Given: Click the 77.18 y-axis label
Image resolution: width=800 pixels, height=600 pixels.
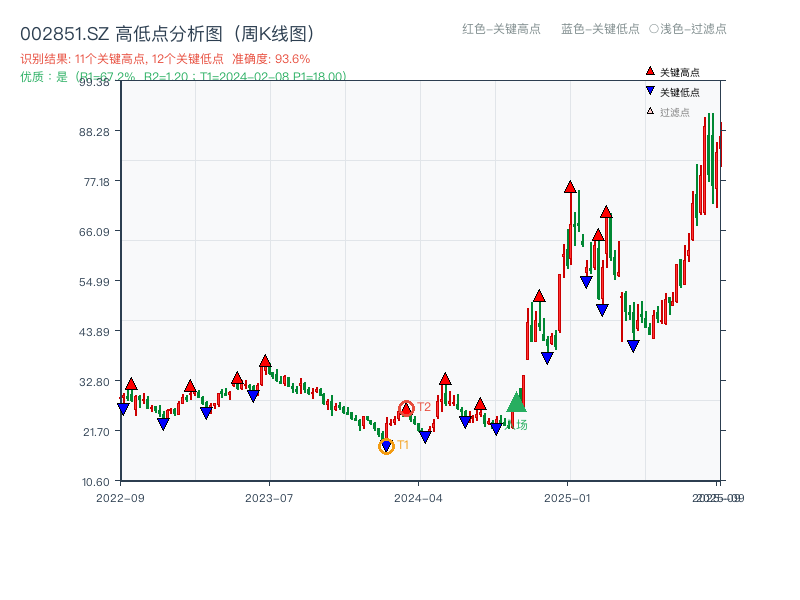Looking at the screenshot, I should 96,182.
